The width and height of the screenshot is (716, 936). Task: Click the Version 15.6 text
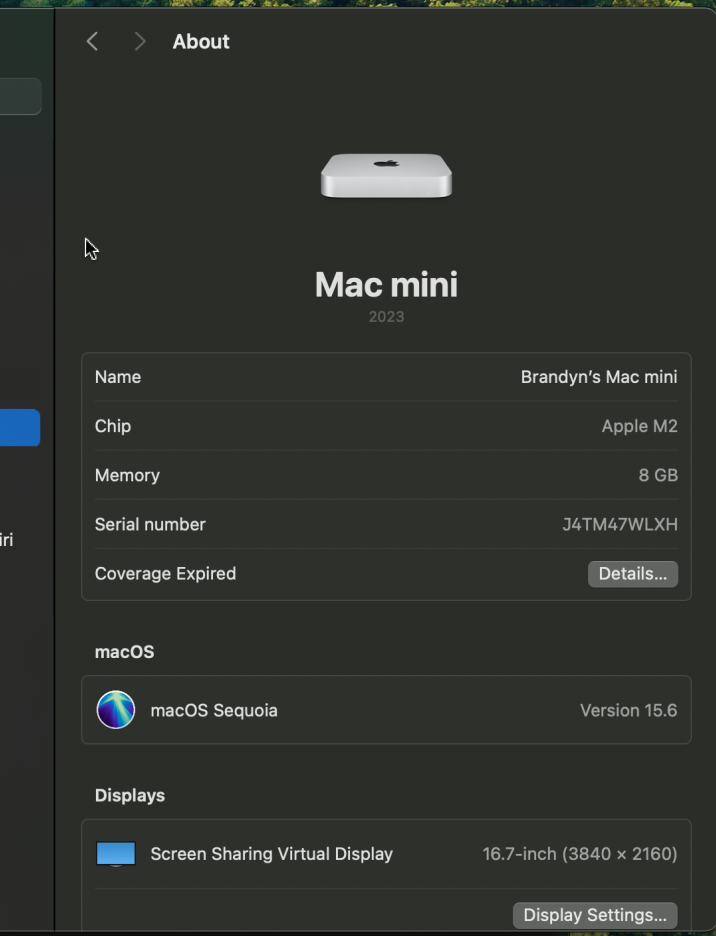(x=628, y=710)
